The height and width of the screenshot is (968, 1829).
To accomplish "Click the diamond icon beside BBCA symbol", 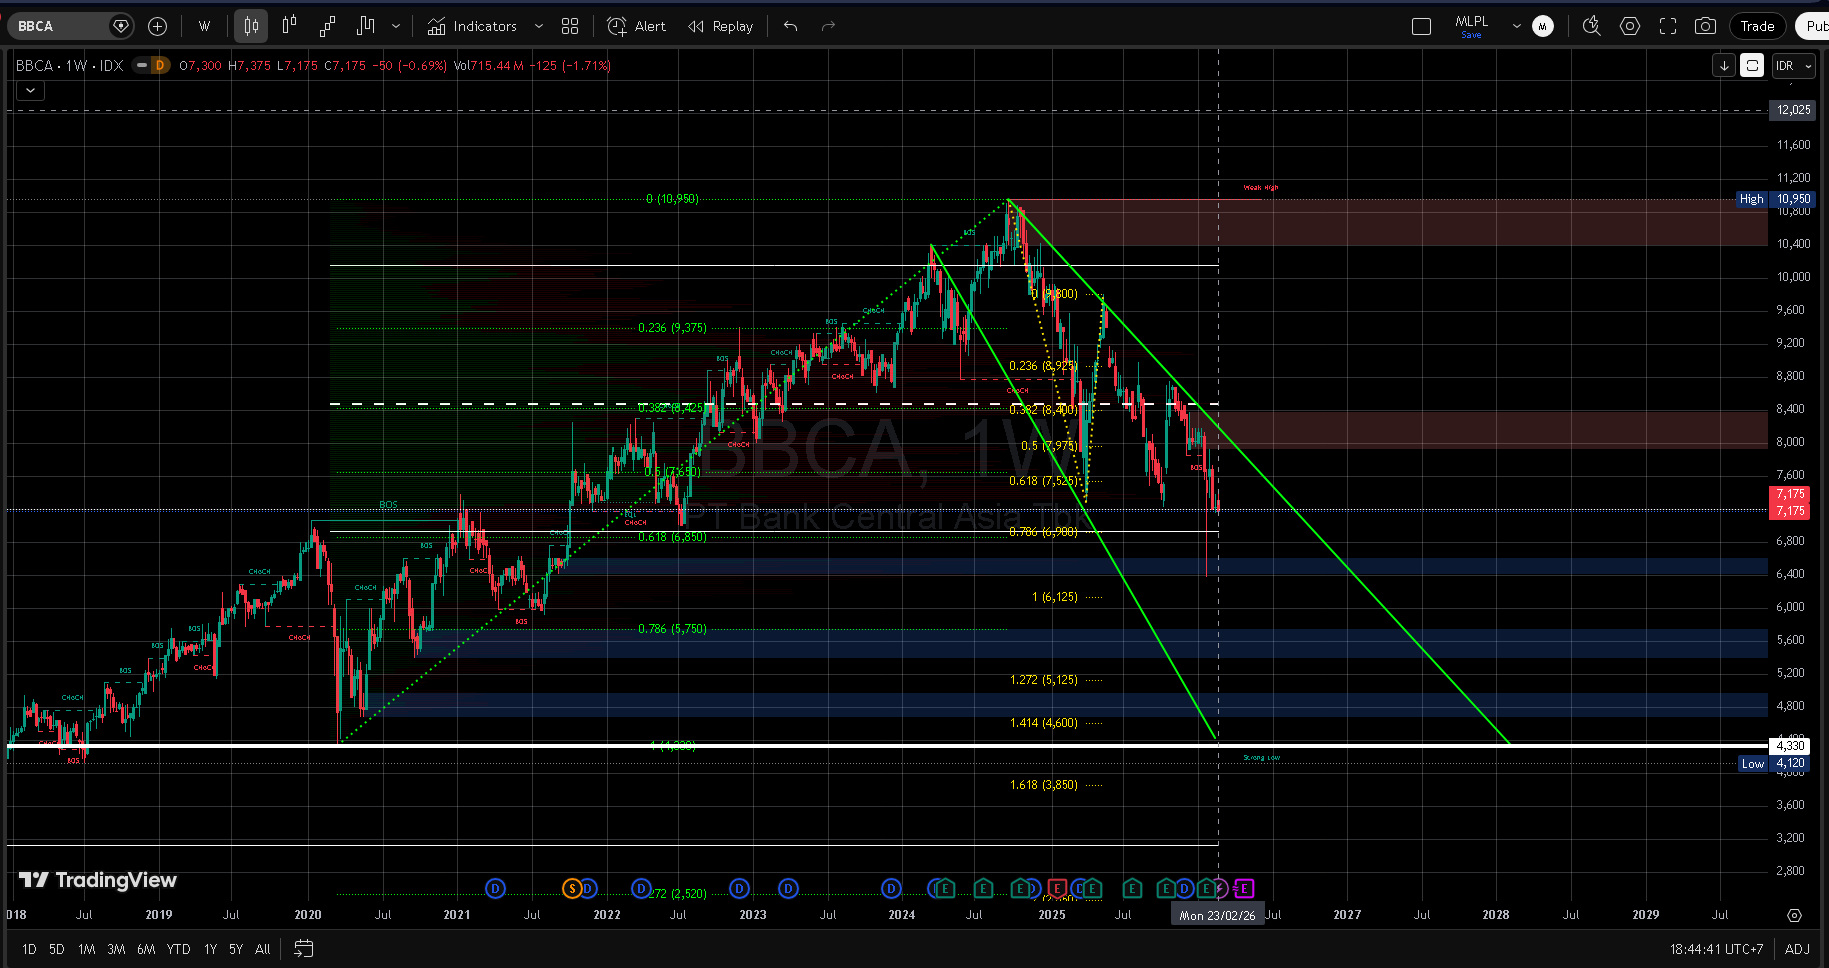I will coord(121,26).
